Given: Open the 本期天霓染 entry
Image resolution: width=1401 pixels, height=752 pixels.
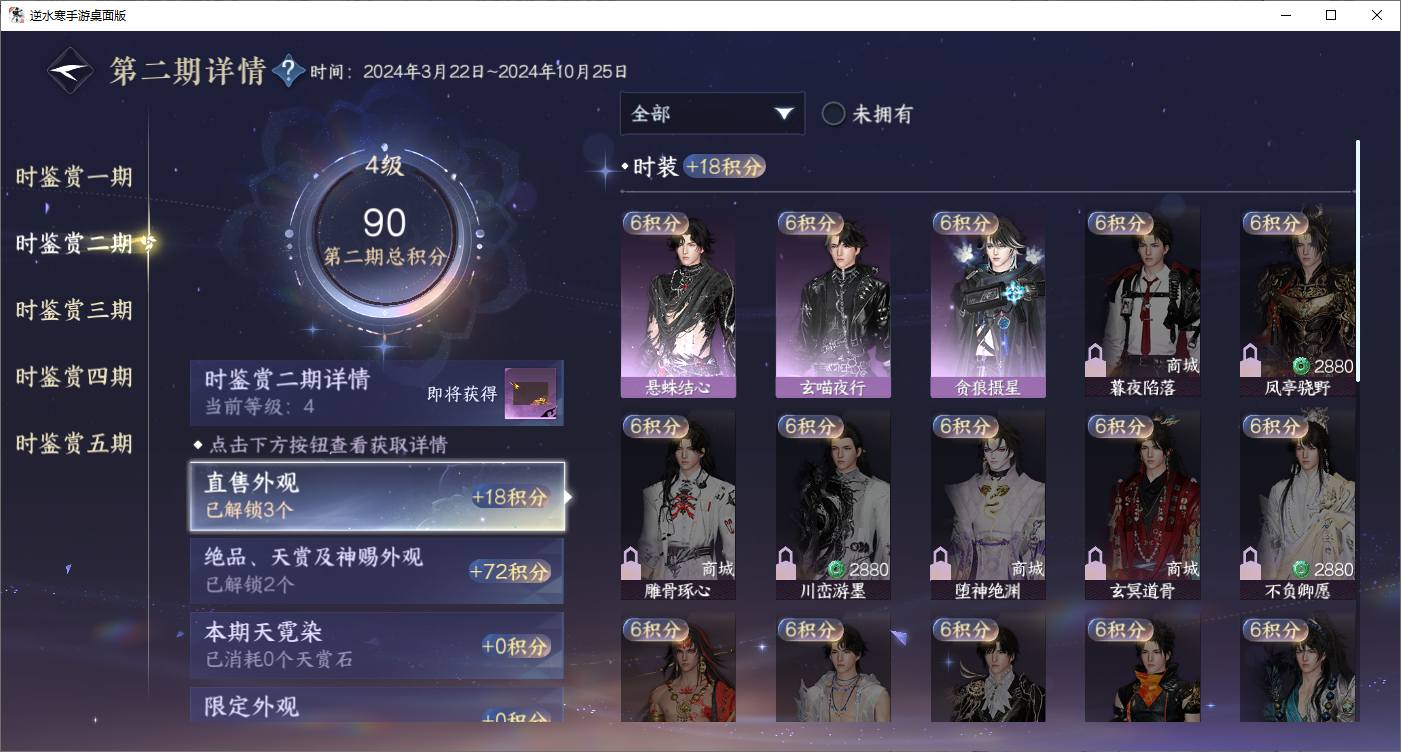Looking at the screenshot, I should (x=377, y=645).
